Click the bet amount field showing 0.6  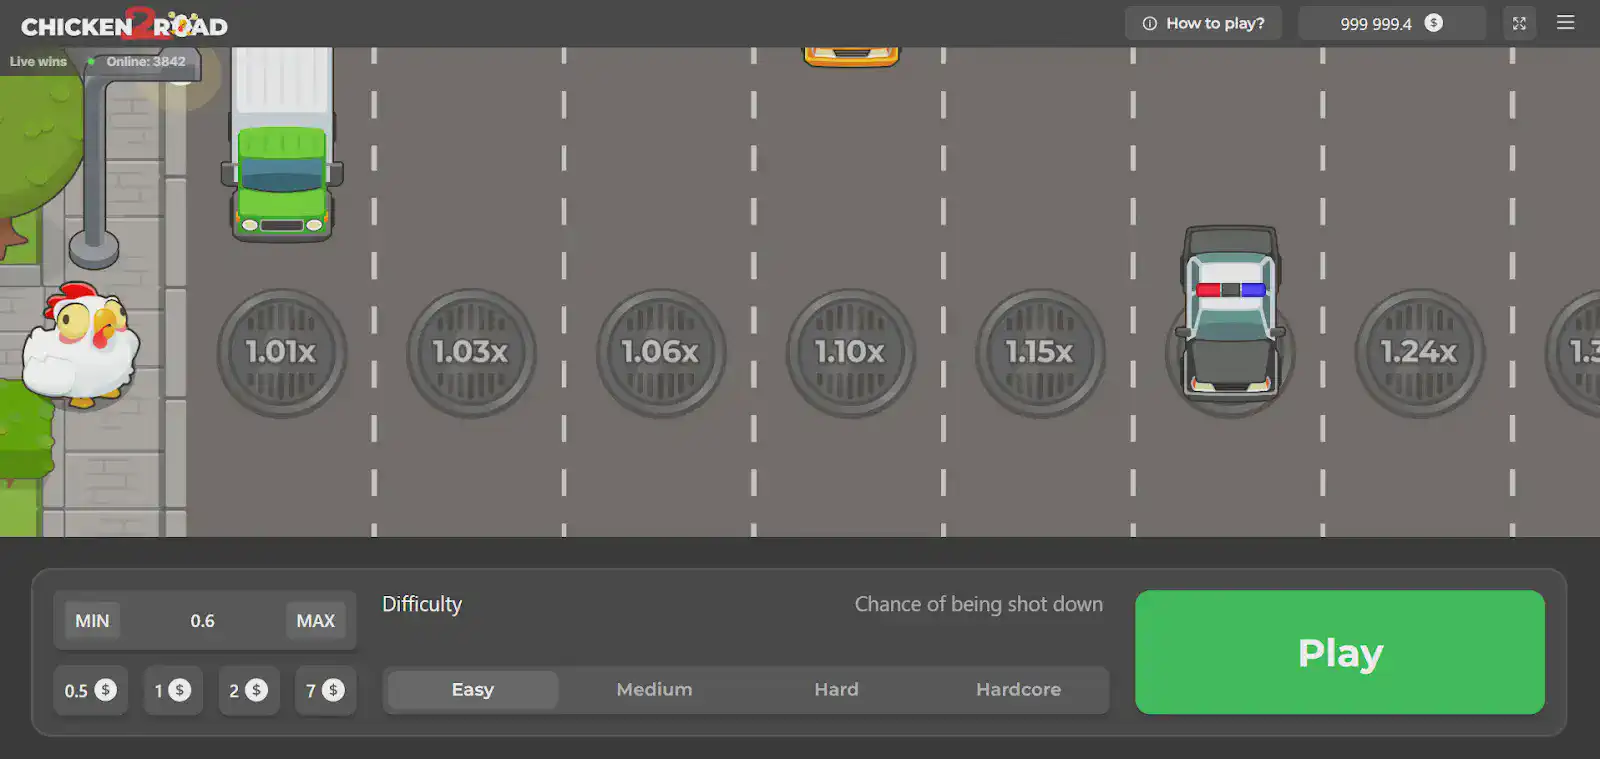point(203,620)
